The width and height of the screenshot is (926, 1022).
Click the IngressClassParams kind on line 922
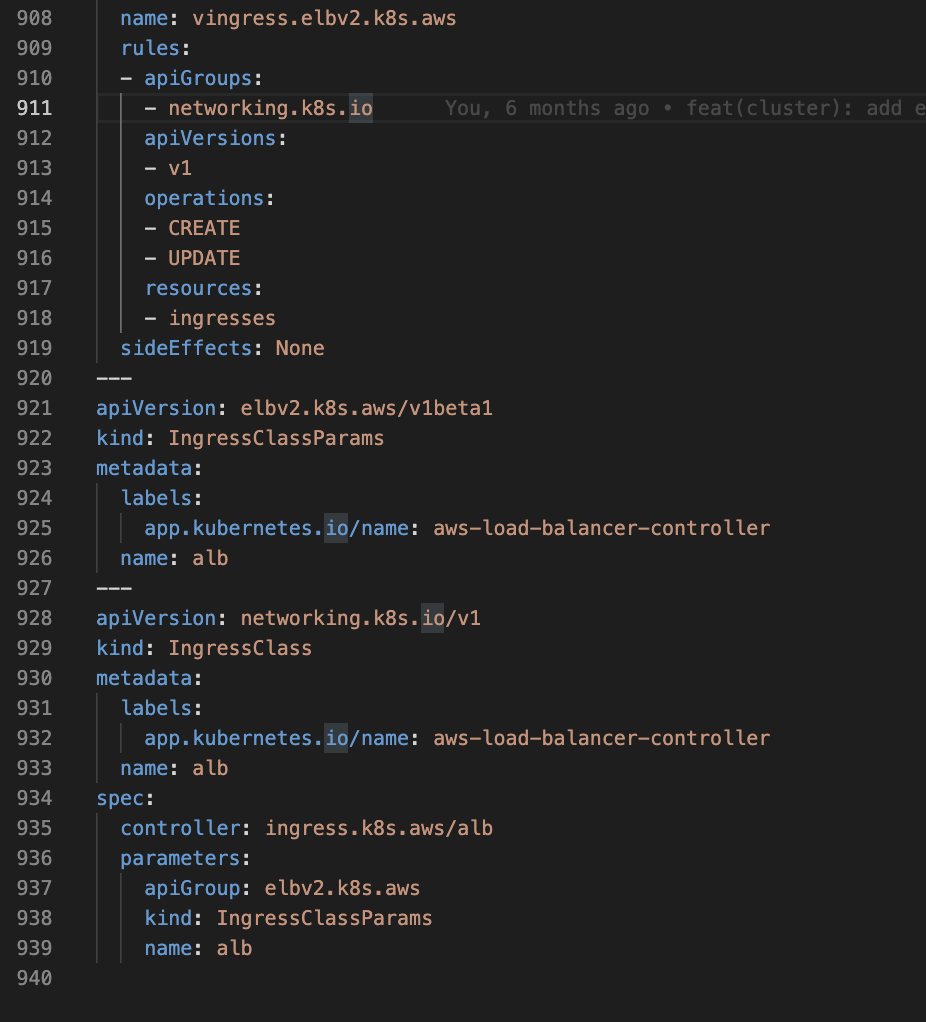(x=276, y=438)
